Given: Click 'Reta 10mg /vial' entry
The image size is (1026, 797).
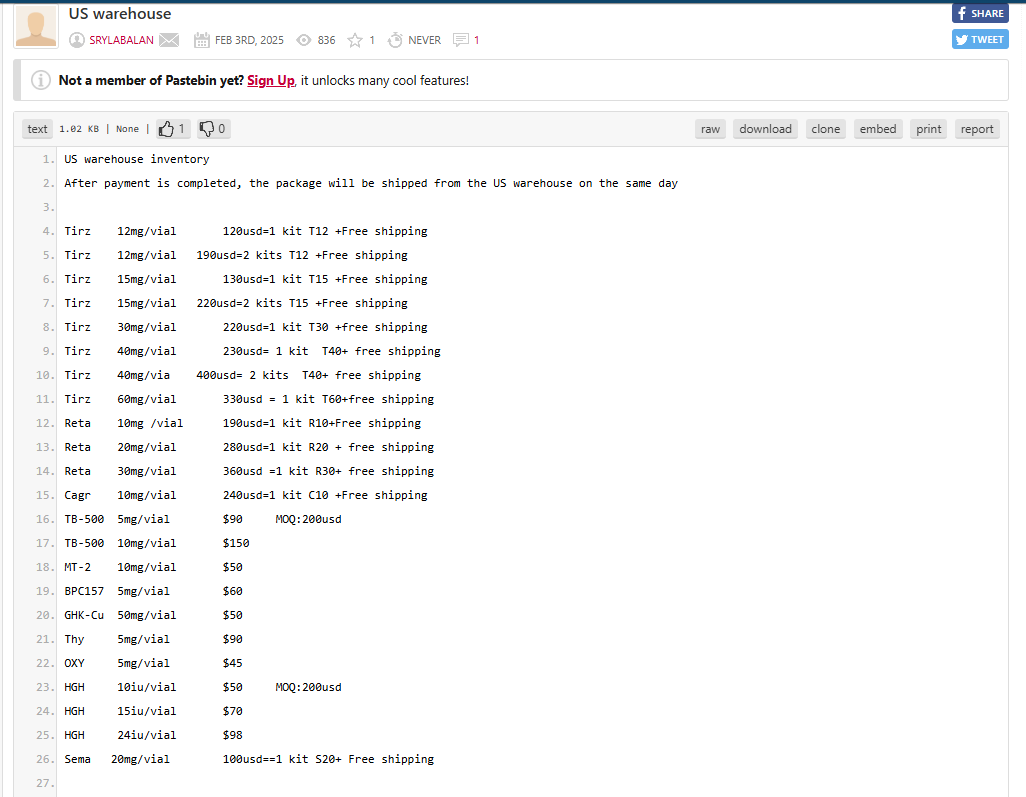Looking at the screenshot, I should click(x=124, y=423).
